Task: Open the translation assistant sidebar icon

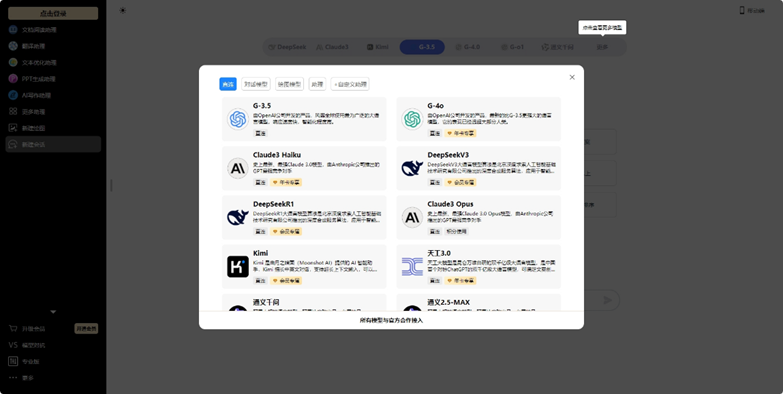Action: [13, 46]
